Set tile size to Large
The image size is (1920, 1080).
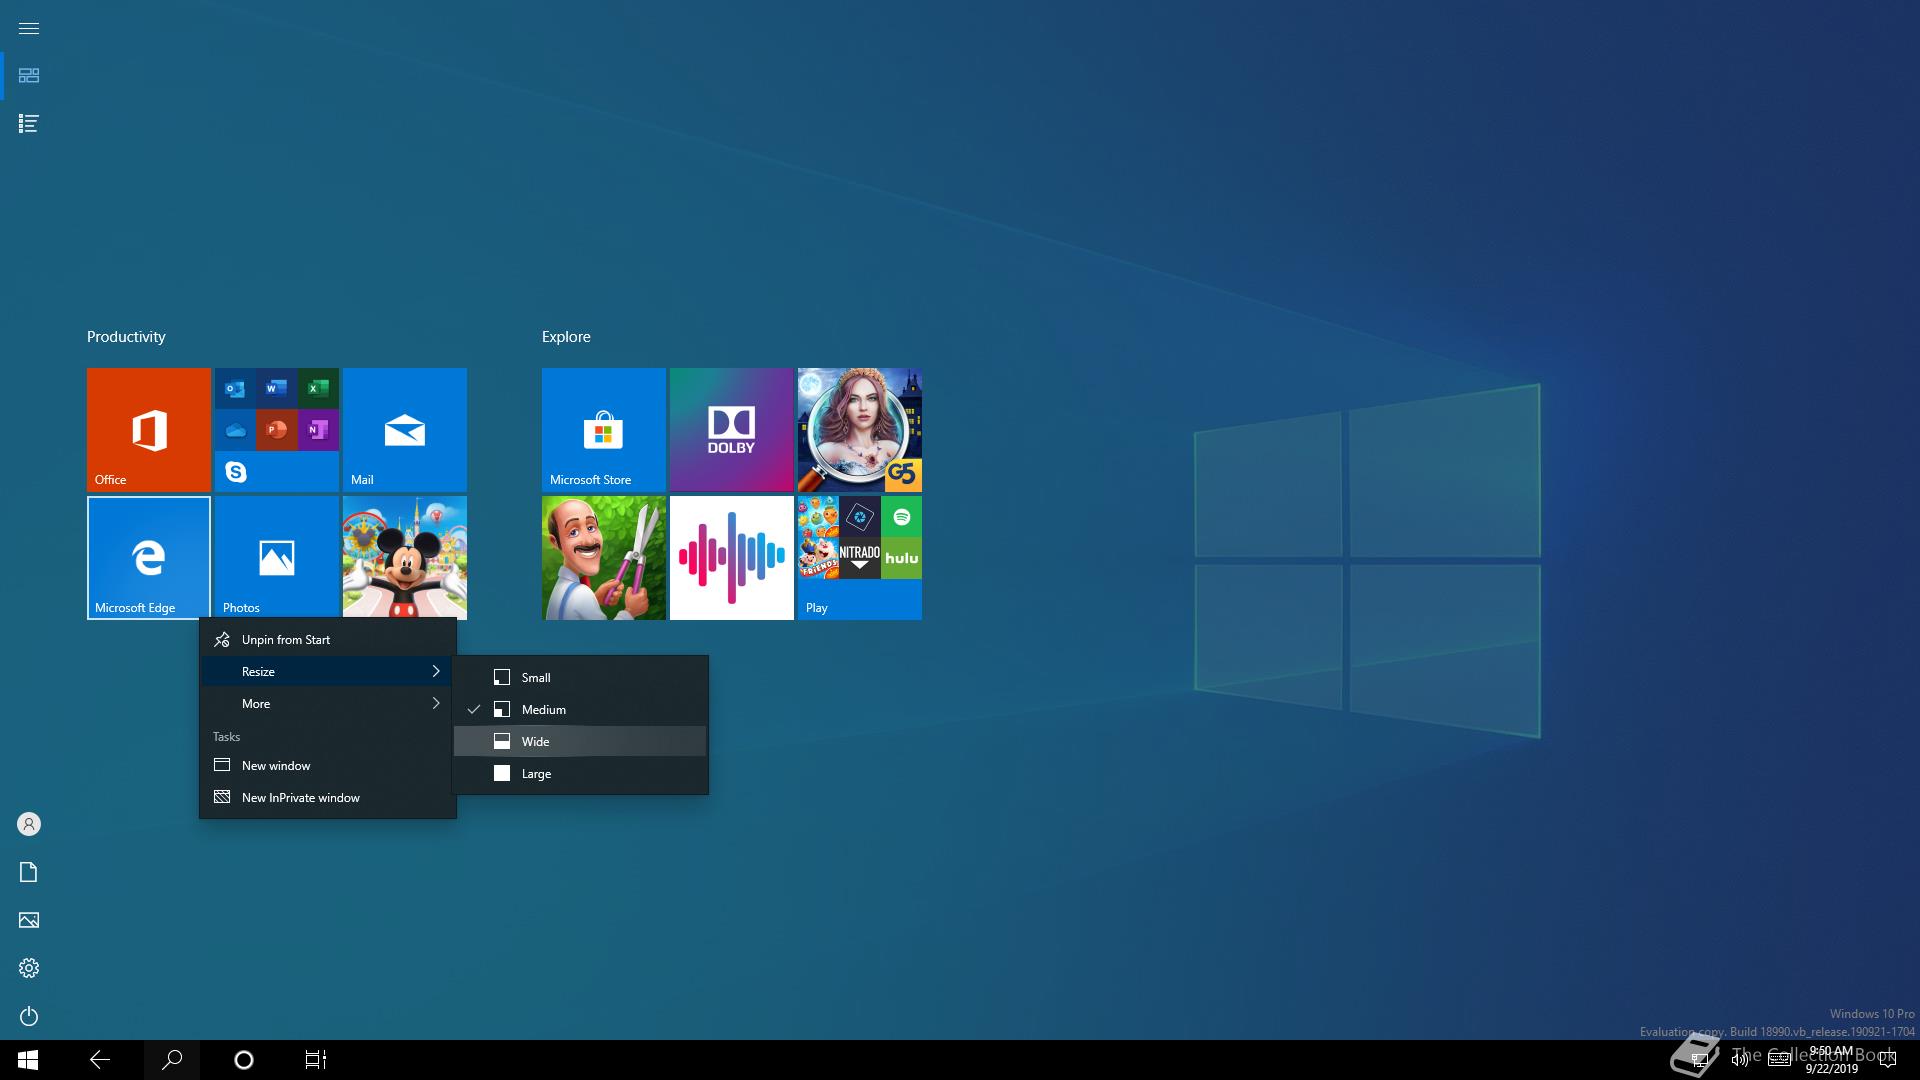tap(580, 774)
